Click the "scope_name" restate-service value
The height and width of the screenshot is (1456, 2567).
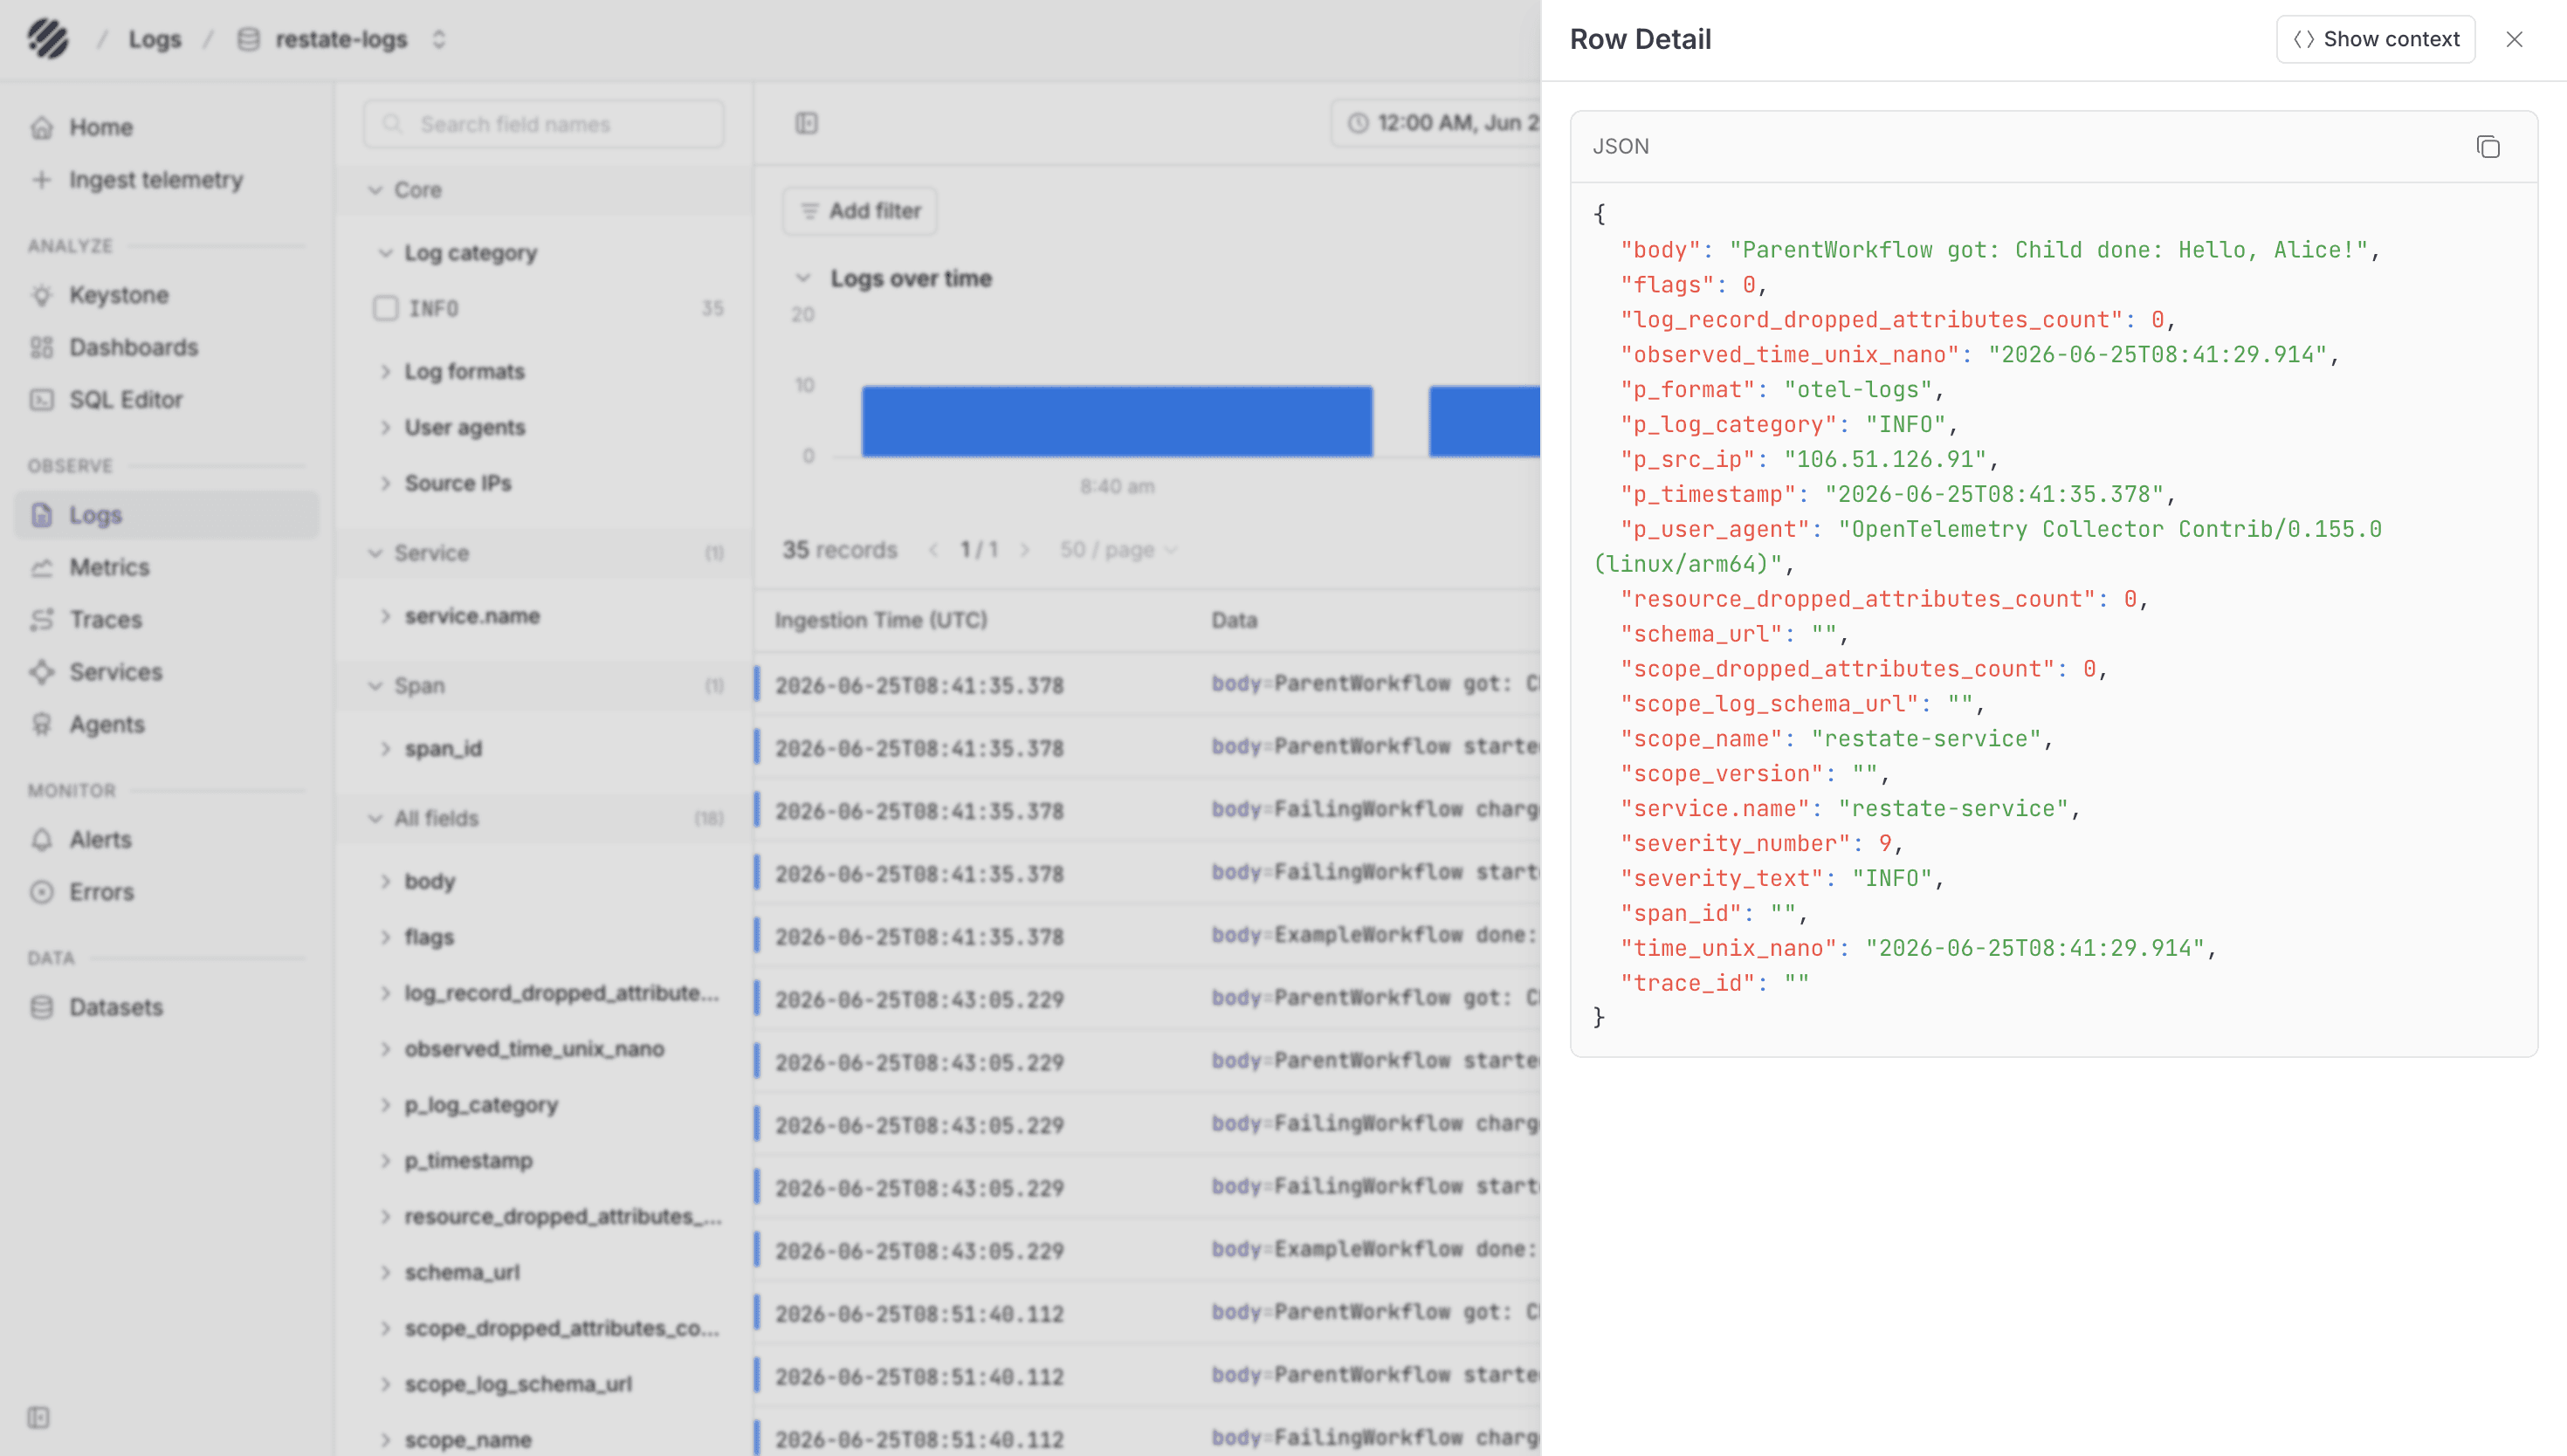(x=1926, y=739)
